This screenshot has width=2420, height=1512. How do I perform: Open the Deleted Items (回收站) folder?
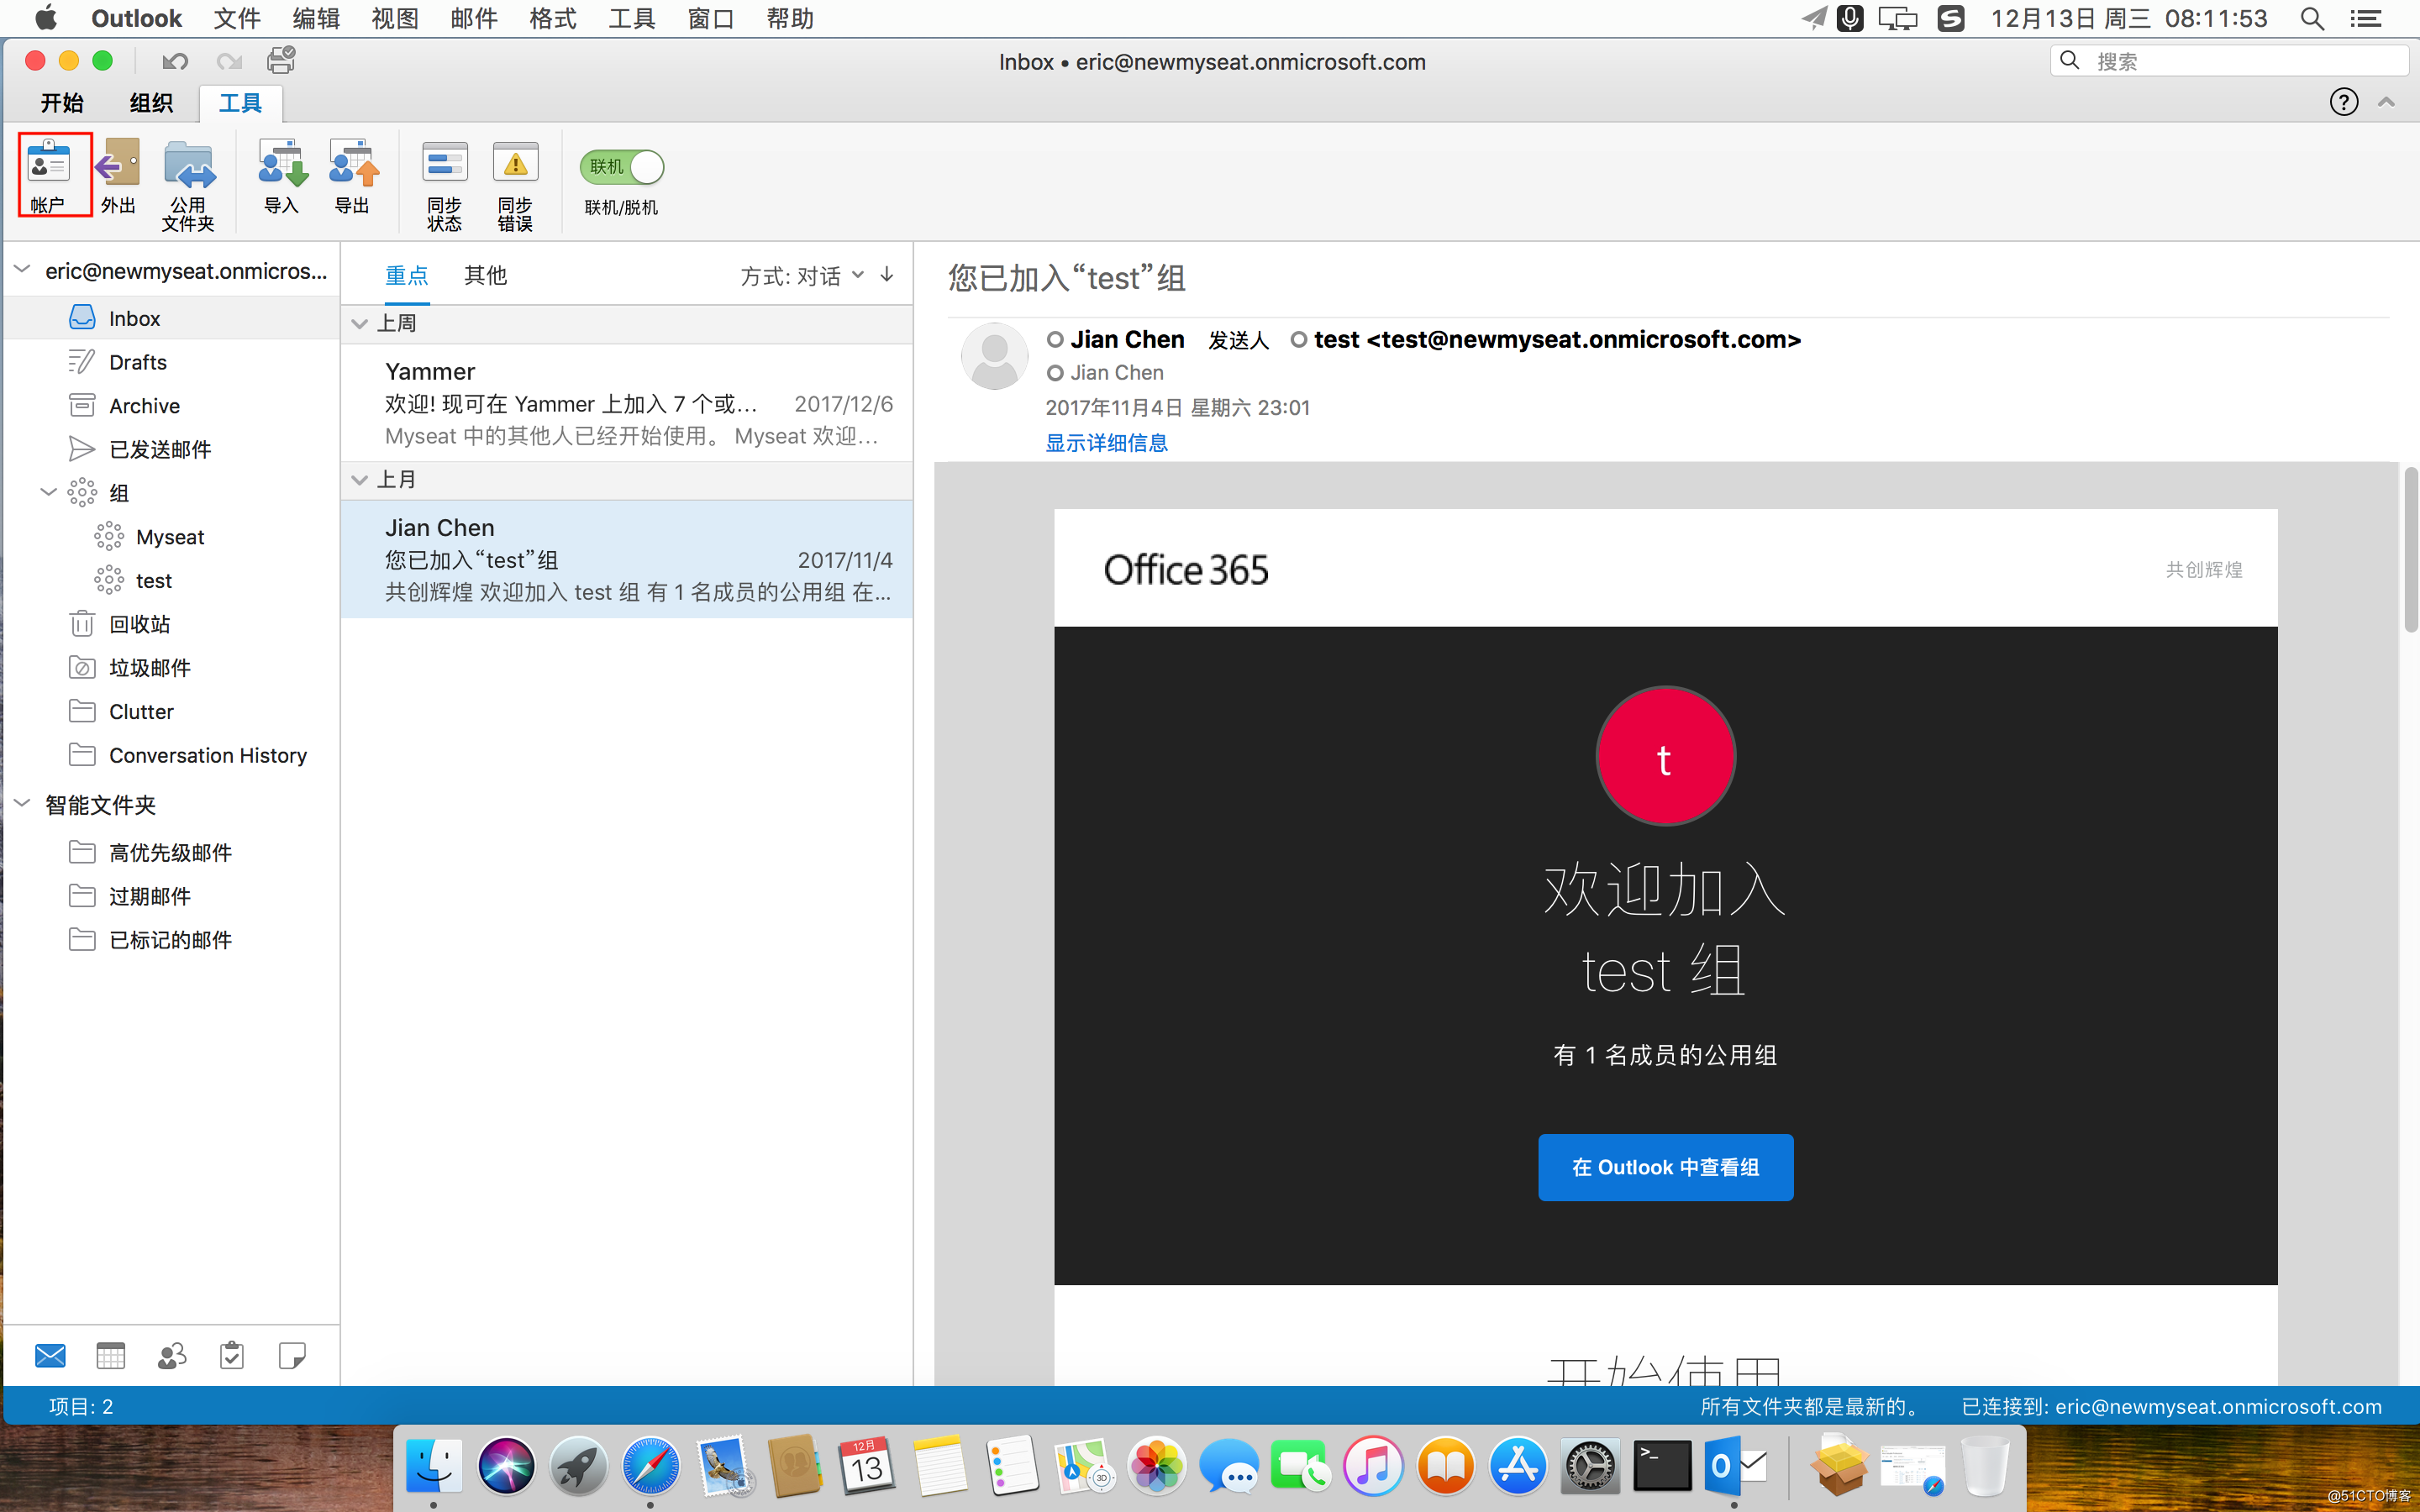(172, 624)
